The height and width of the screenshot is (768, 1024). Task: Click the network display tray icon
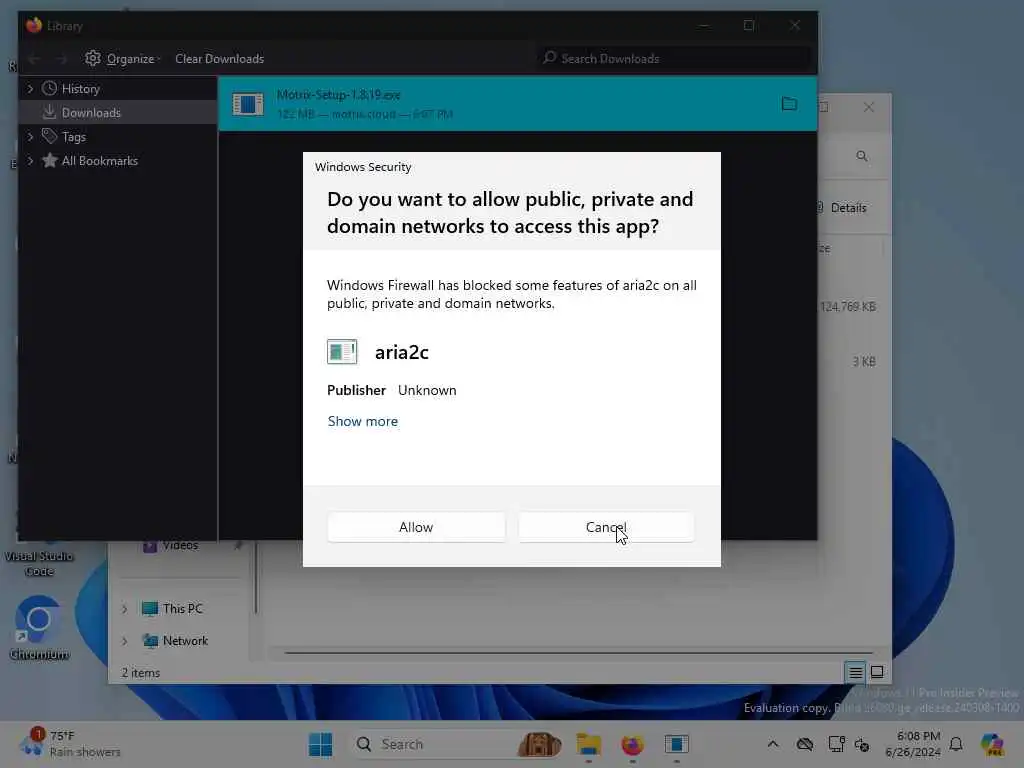tap(835, 744)
